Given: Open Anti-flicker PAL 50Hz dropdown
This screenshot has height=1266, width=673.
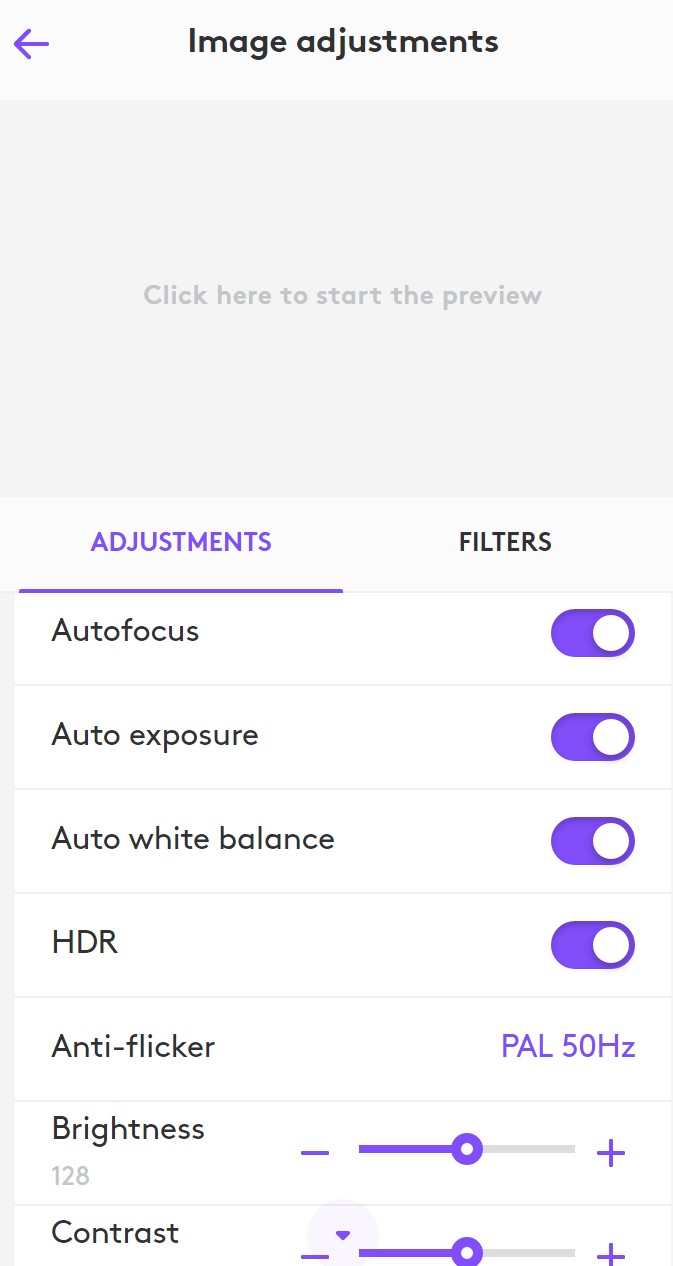Looking at the screenshot, I should point(568,1047).
